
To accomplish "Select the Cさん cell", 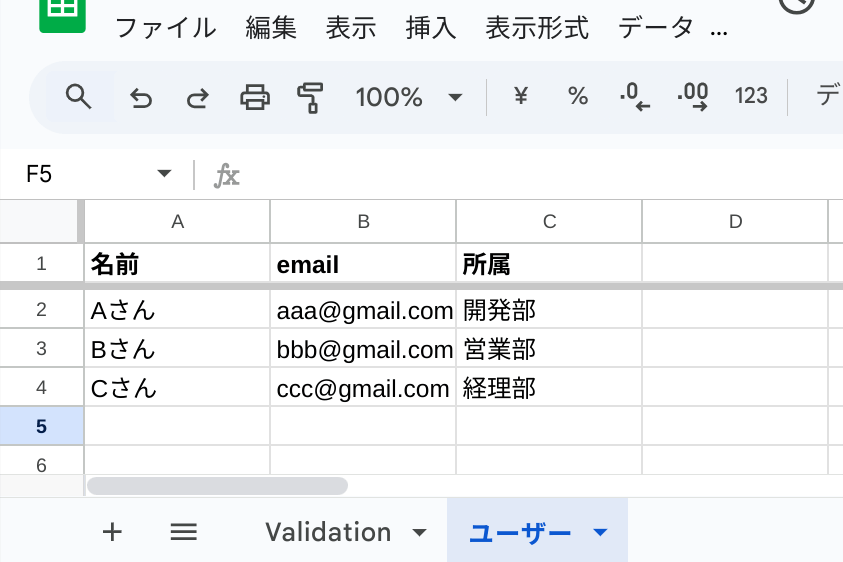I will coord(177,388).
